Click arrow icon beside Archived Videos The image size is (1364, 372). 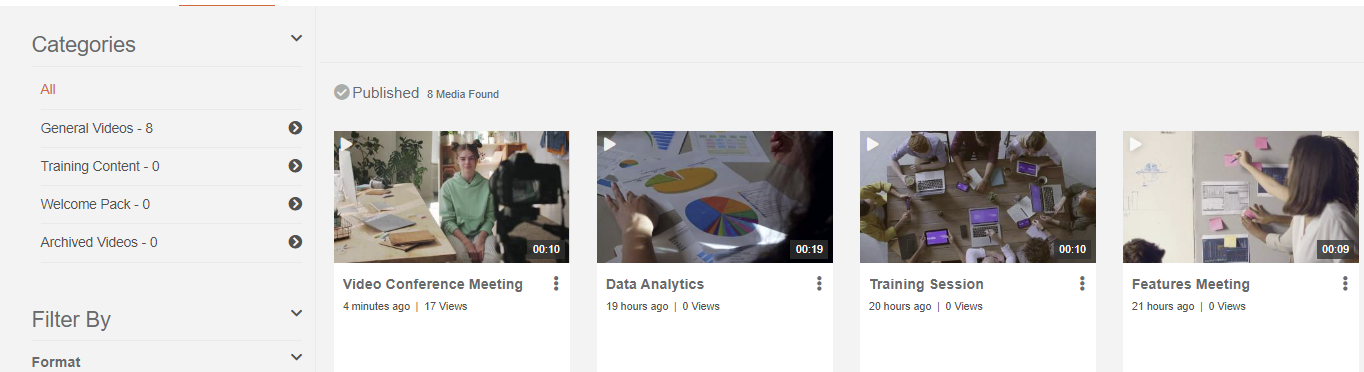point(295,242)
